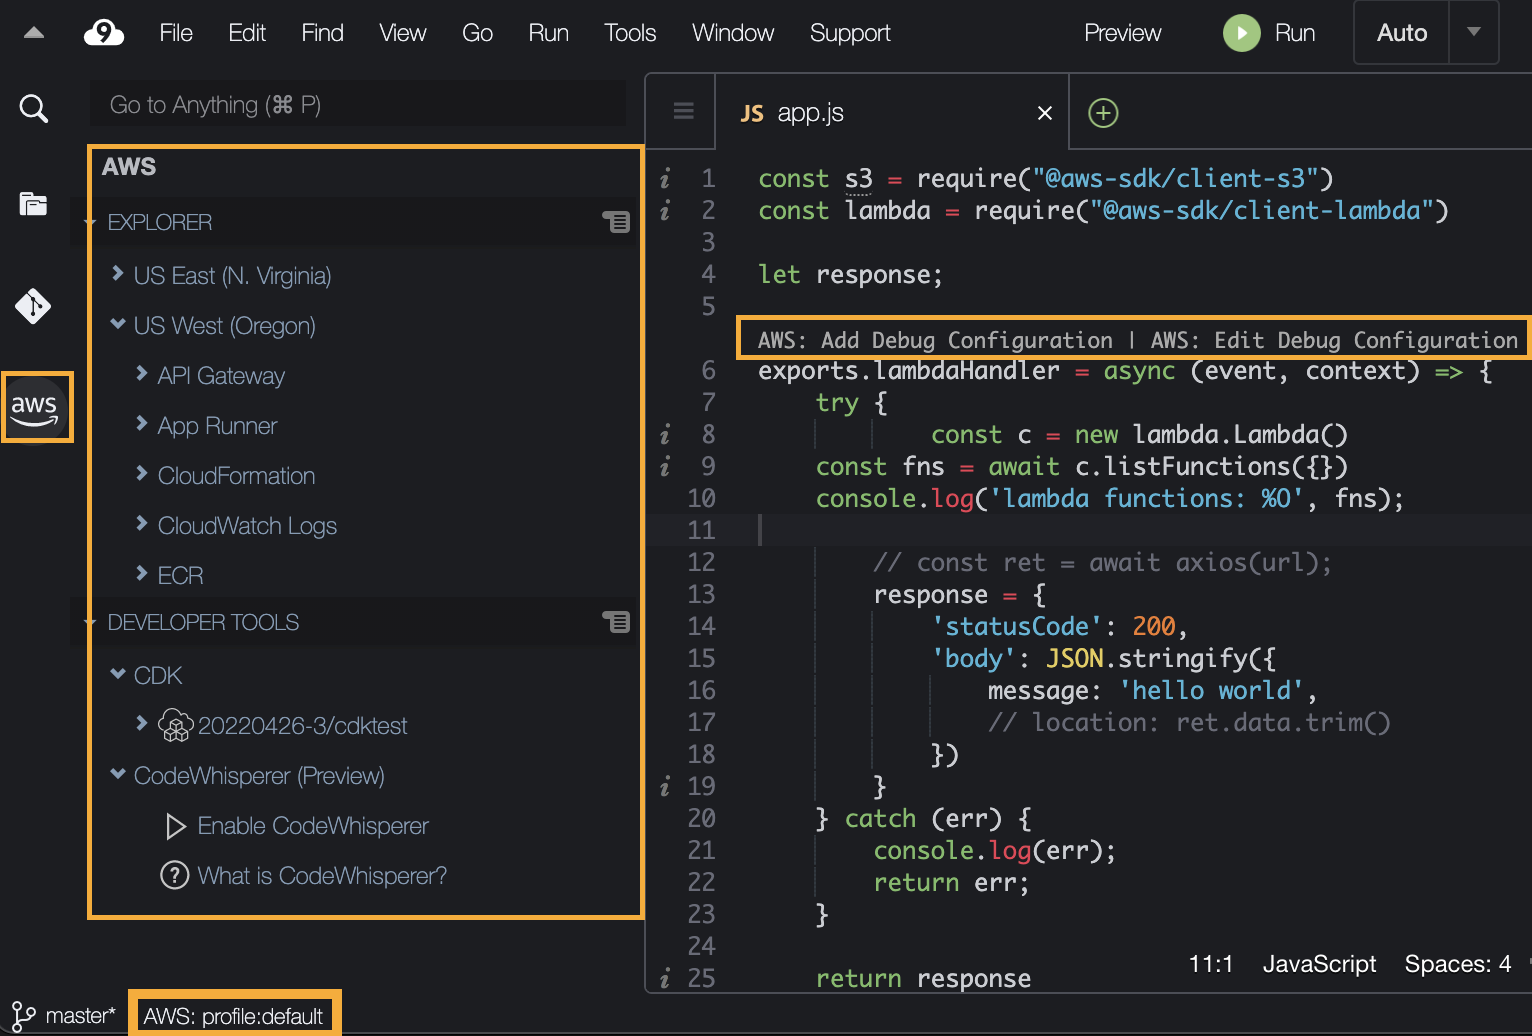1532x1036 pixels.
Task: Click Enable CodeWhisperer
Action: 313,825
